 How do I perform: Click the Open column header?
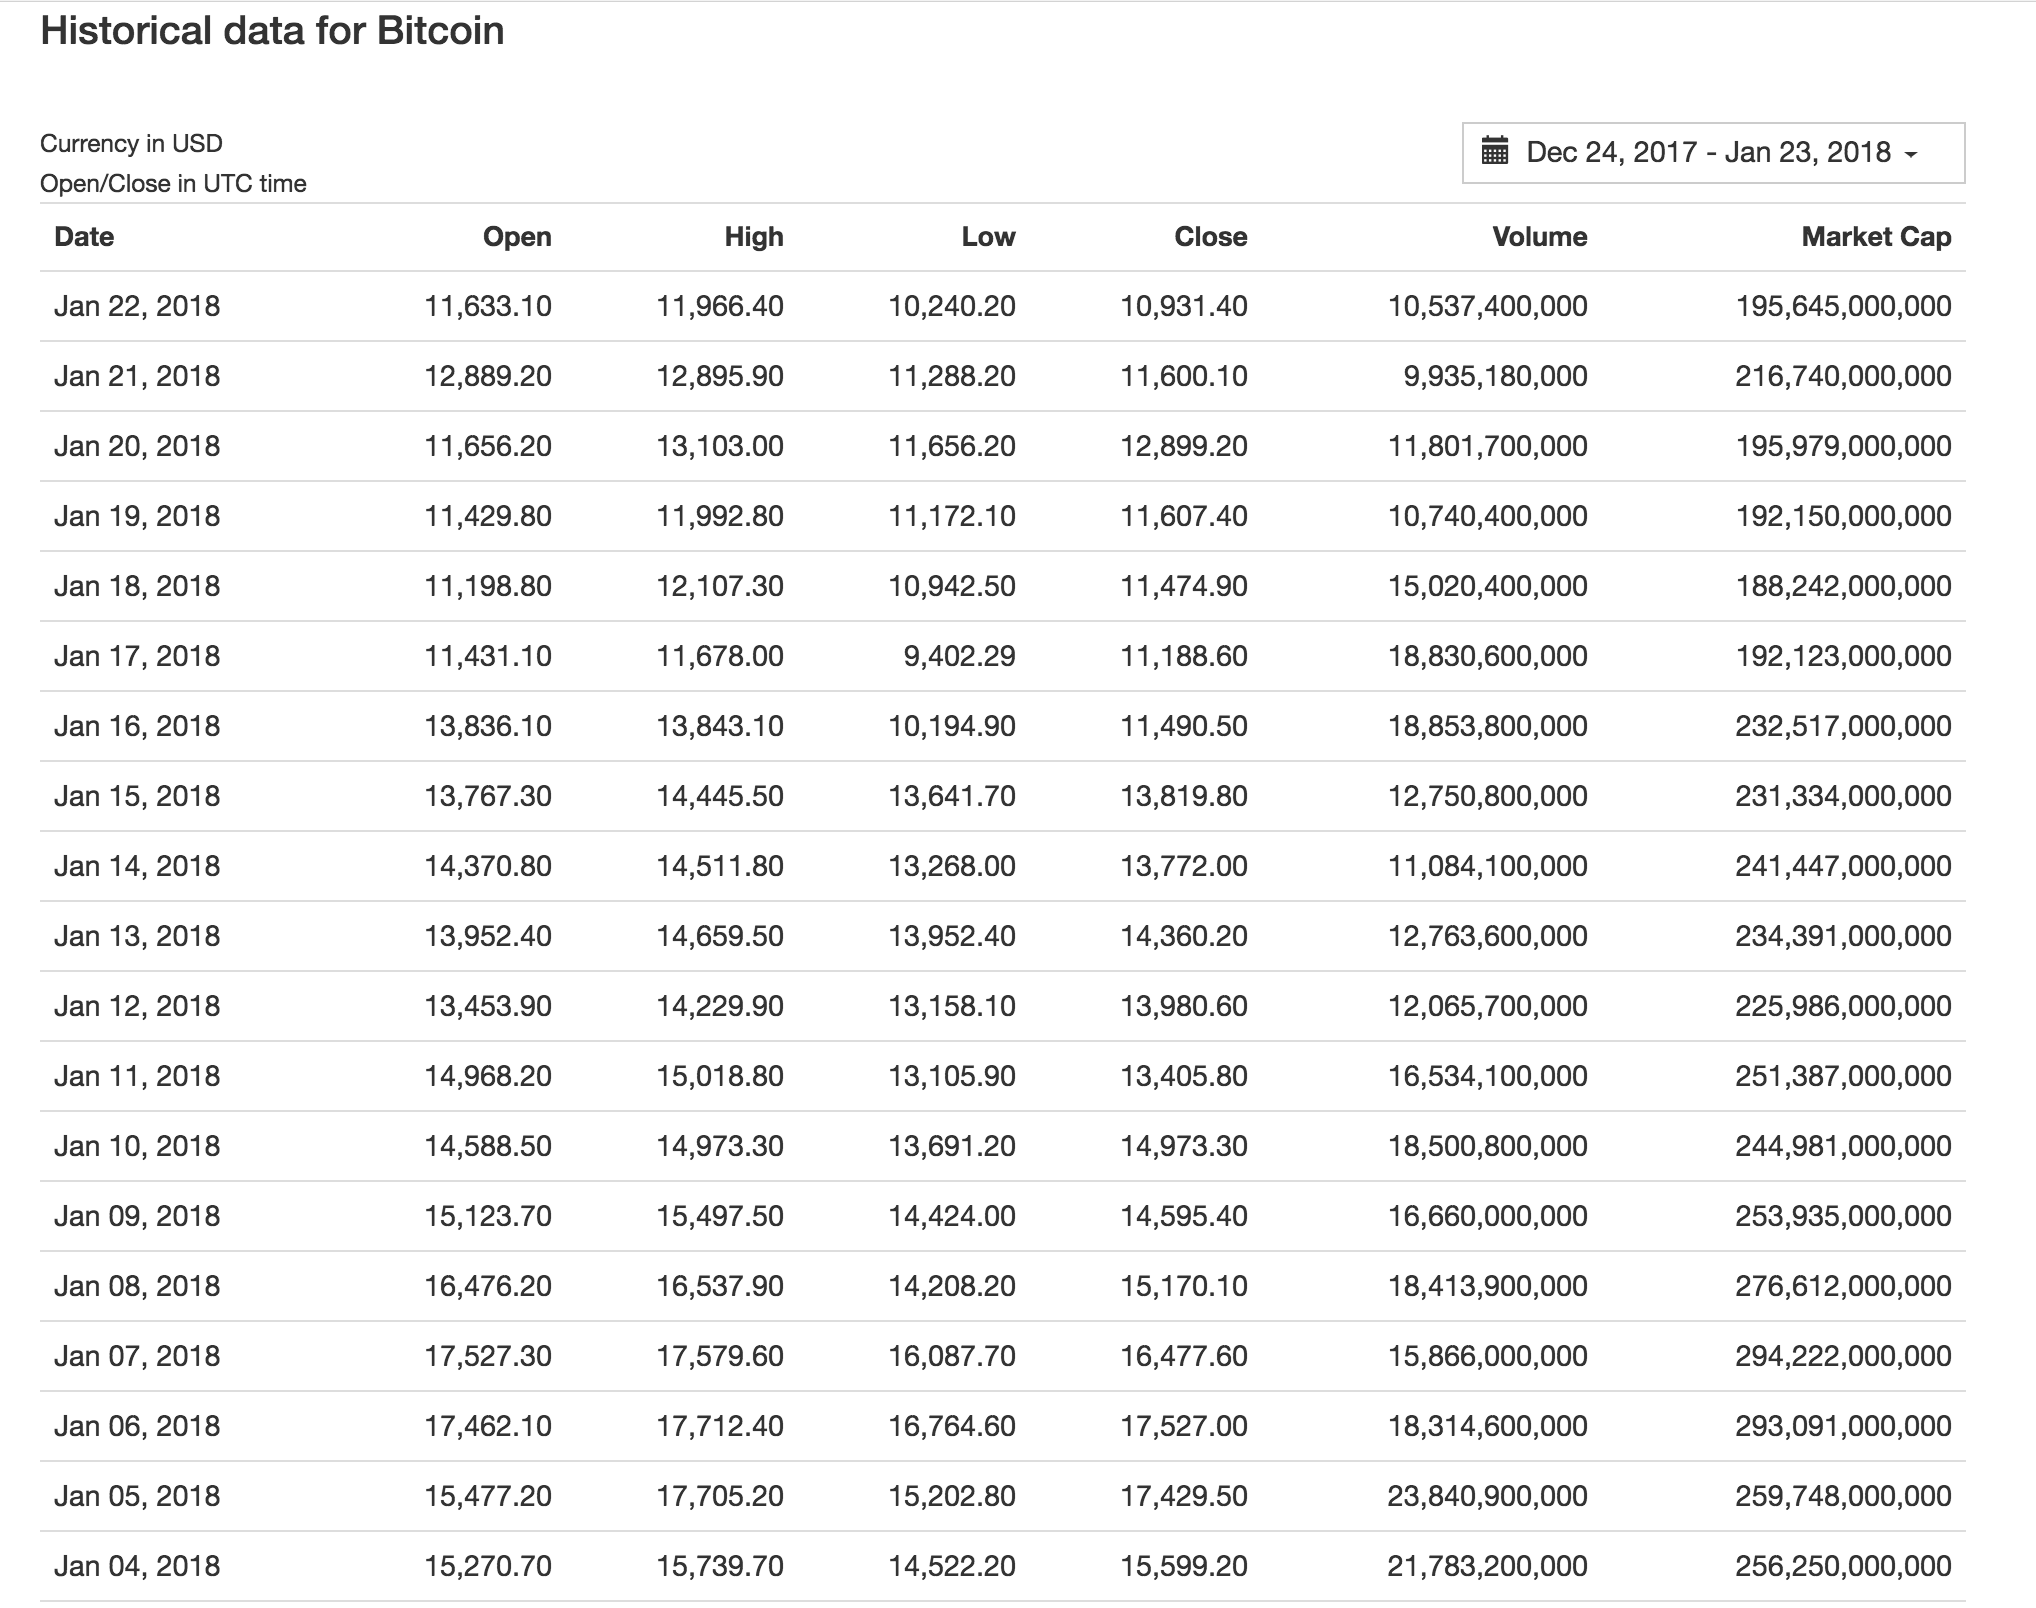[517, 237]
